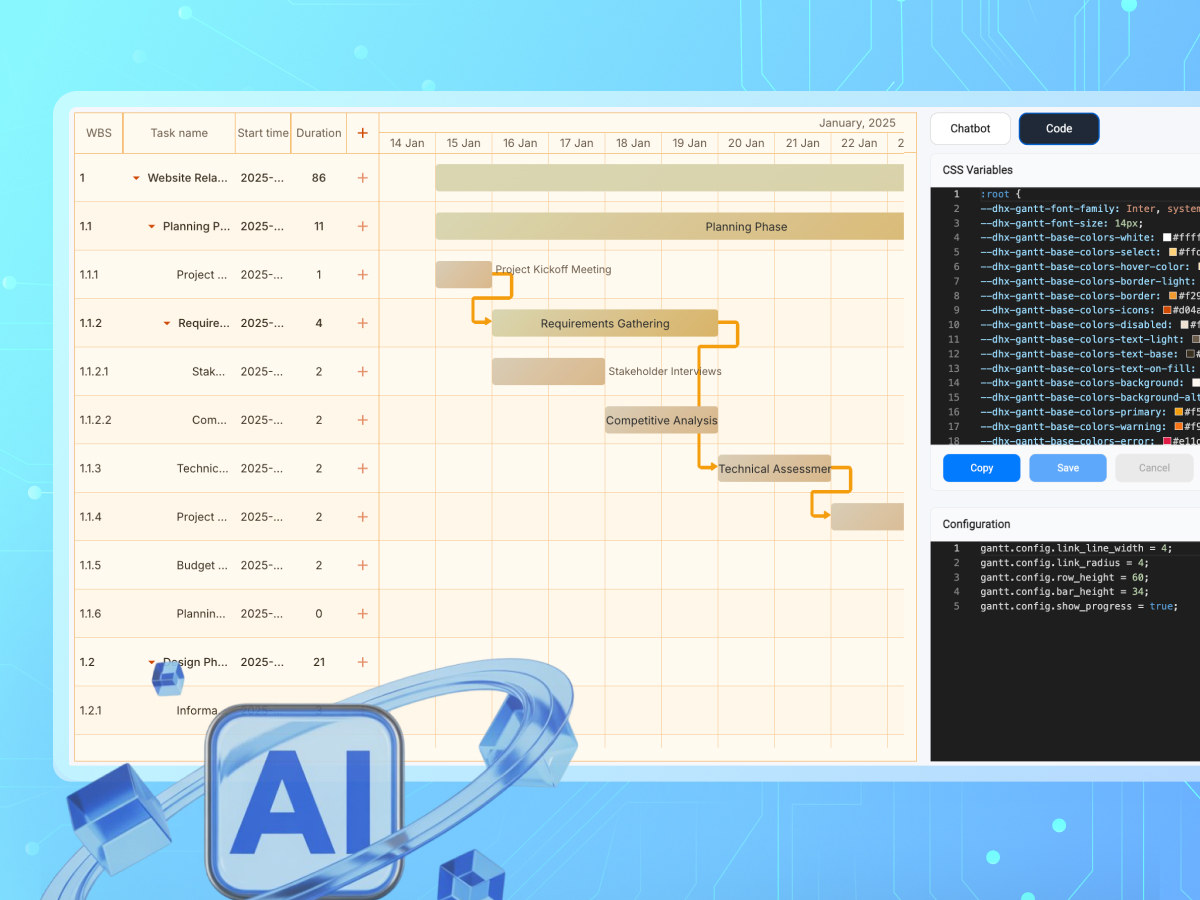Select the Plannin... task row 1.1.6

[x=226, y=614]
